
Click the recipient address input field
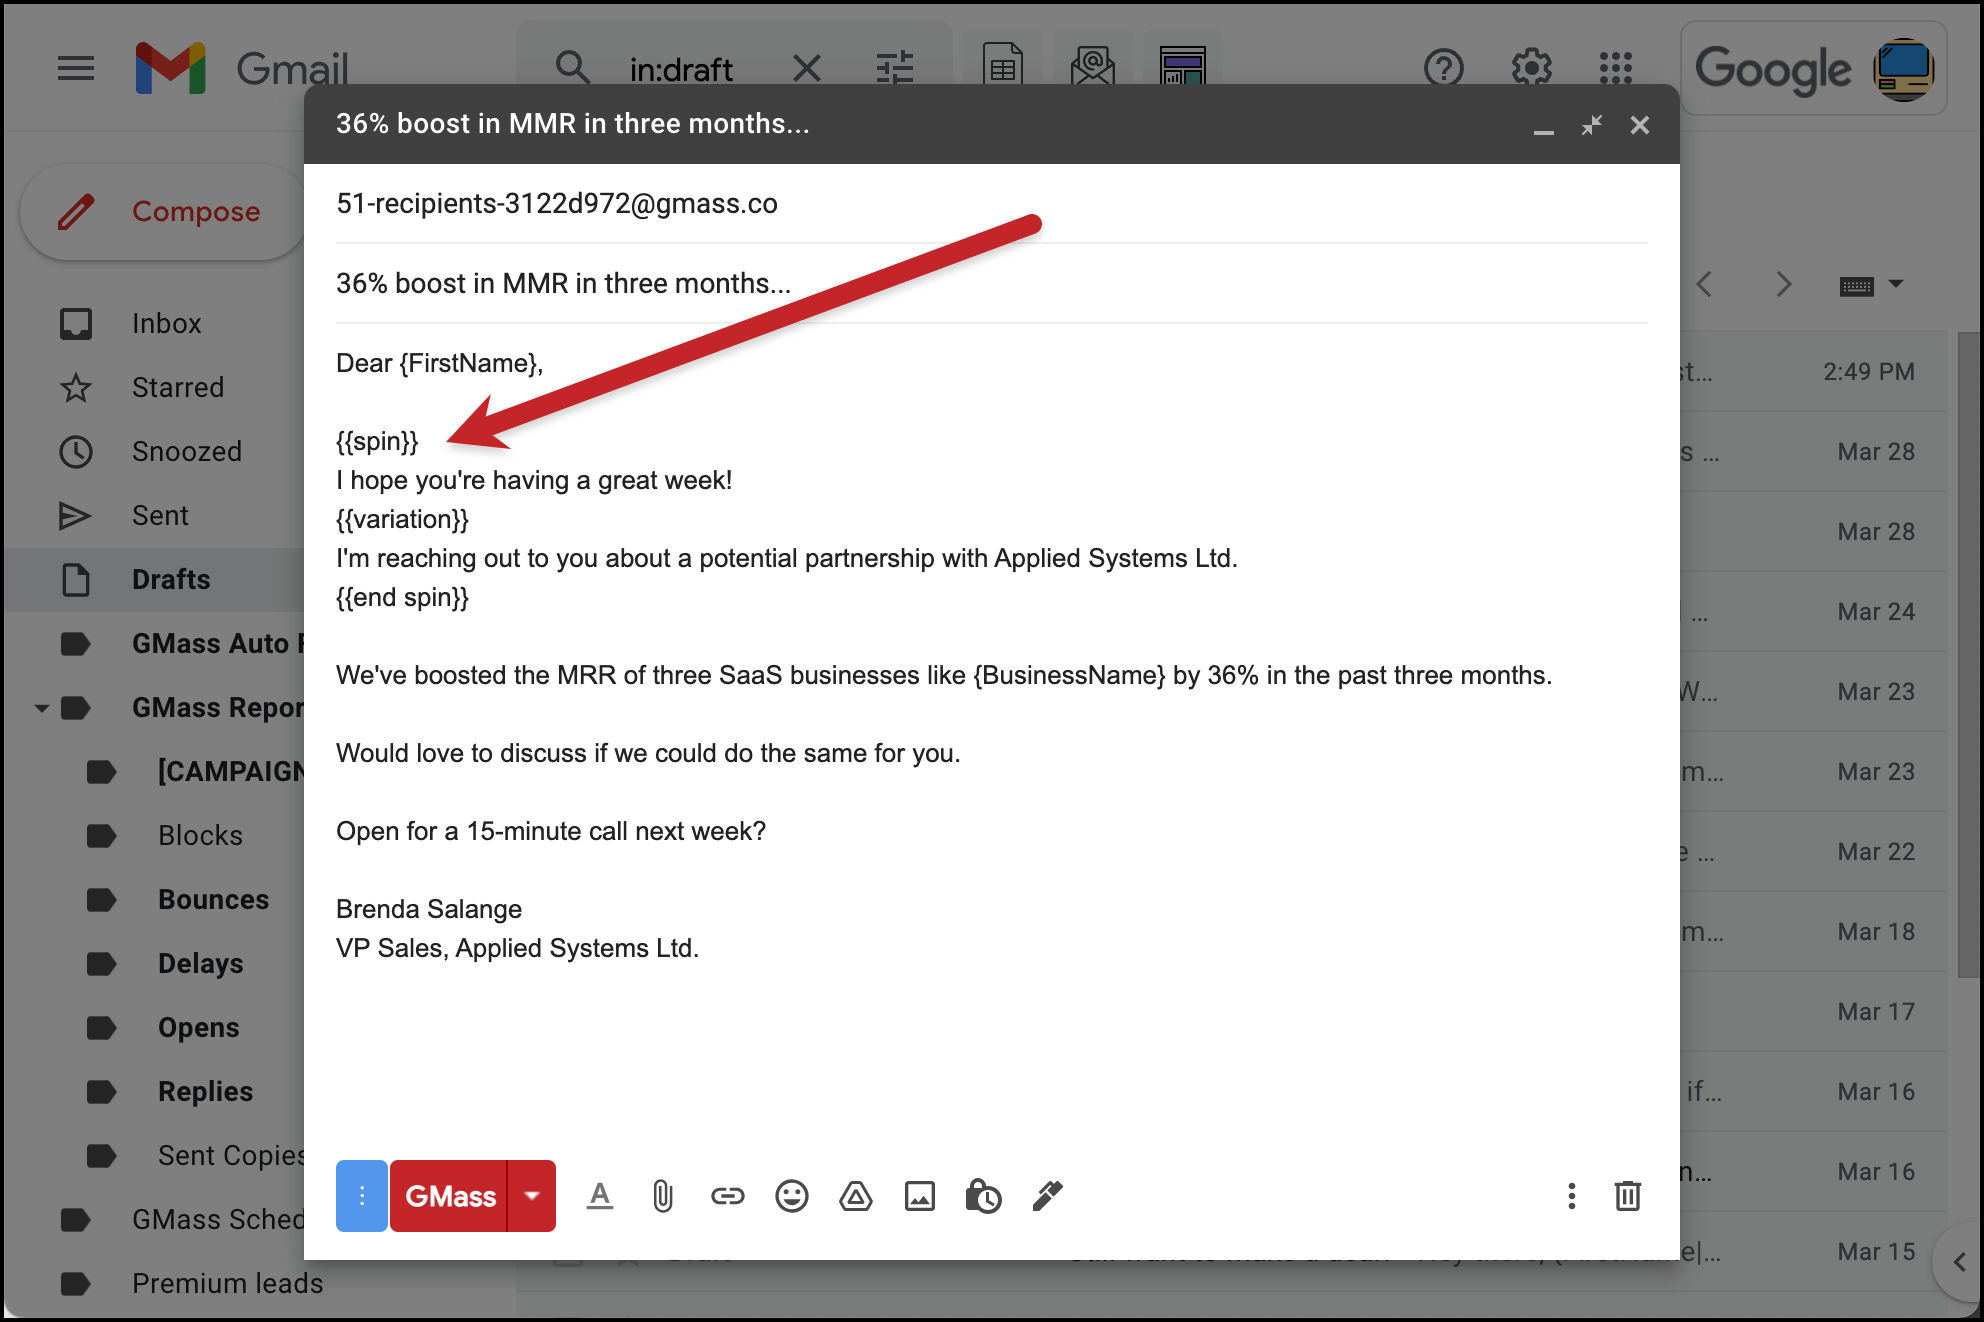coord(990,202)
